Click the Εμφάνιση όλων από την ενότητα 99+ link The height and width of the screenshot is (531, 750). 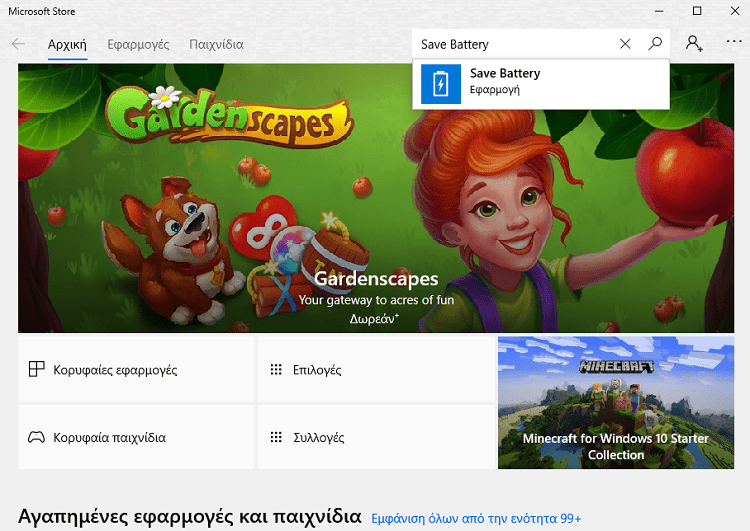click(476, 519)
